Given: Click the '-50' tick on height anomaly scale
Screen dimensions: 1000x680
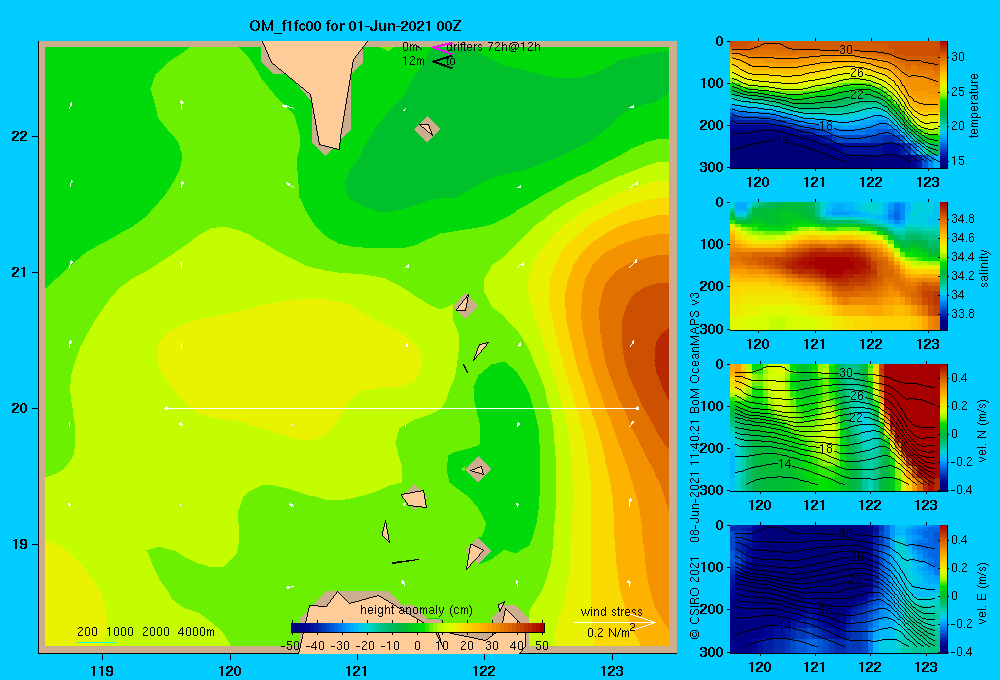Looking at the screenshot, I should (290, 646).
